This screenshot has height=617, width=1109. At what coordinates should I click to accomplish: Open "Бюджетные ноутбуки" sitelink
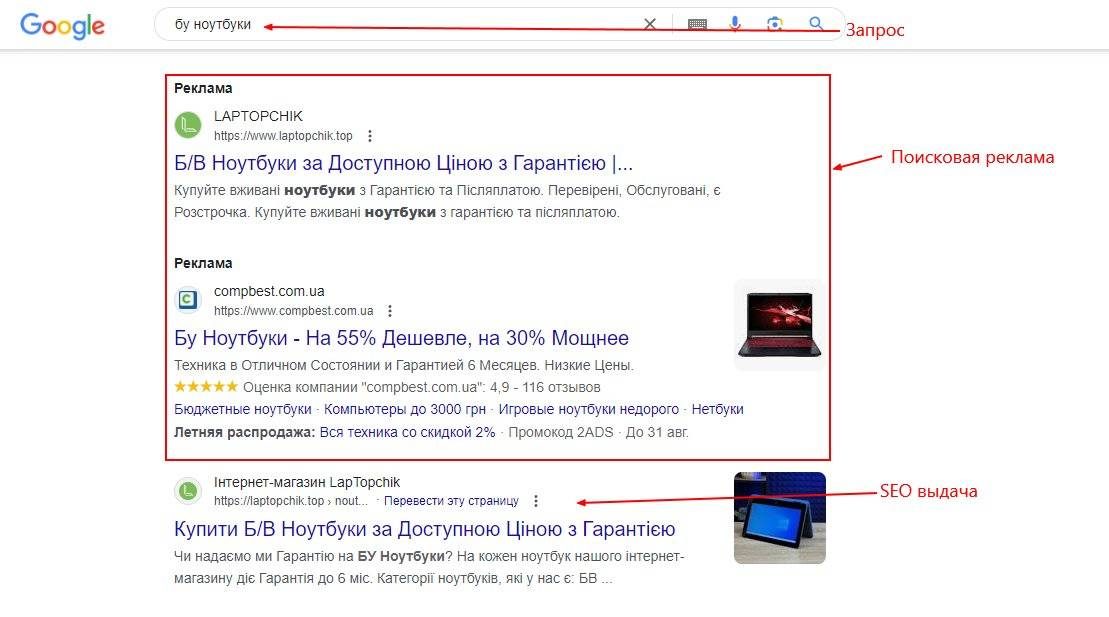243,410
